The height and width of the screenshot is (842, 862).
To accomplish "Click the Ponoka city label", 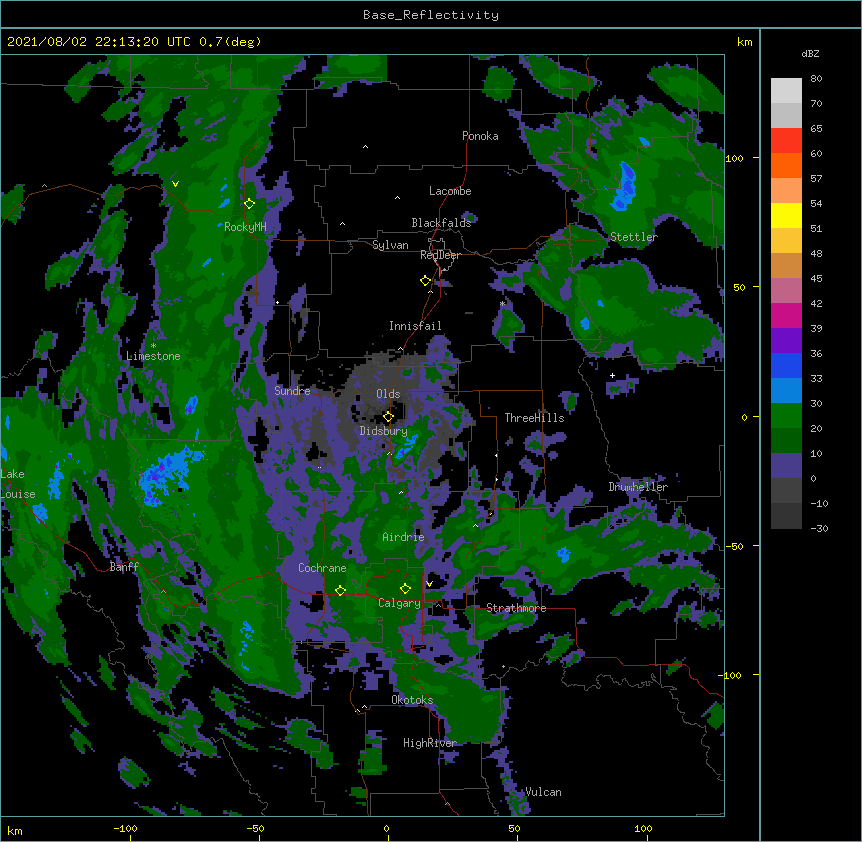I will click(480, 136).
